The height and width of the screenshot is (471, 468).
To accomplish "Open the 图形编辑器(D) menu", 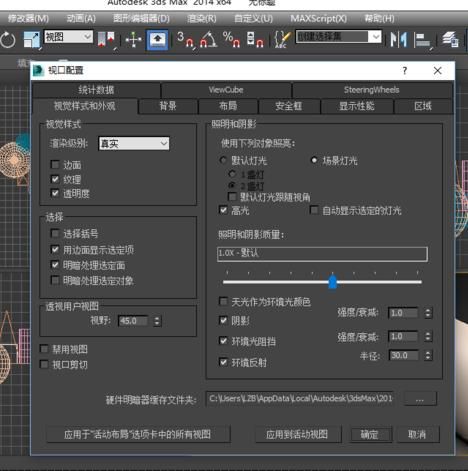I will 141,18.
